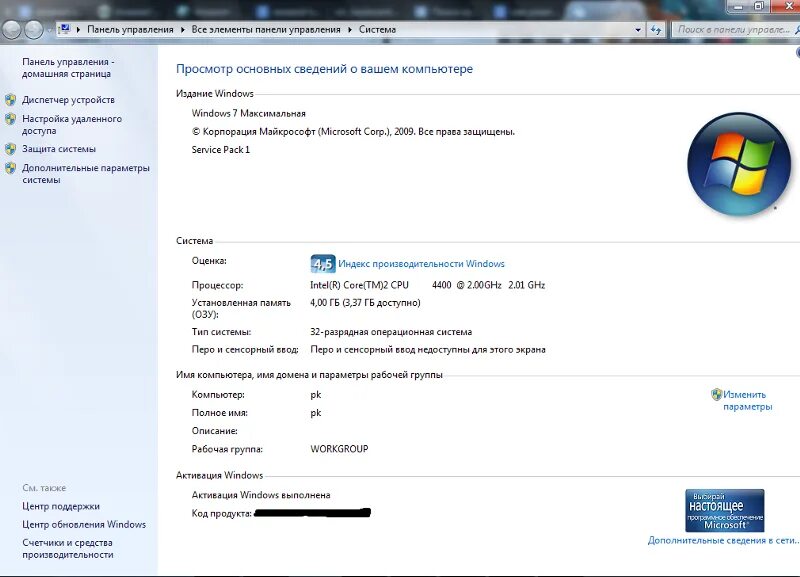Expand arrow after Все элементы панели управления
The height and width of the screenshot is (577, 800).
pyautogui.click(x=349, y=30)
